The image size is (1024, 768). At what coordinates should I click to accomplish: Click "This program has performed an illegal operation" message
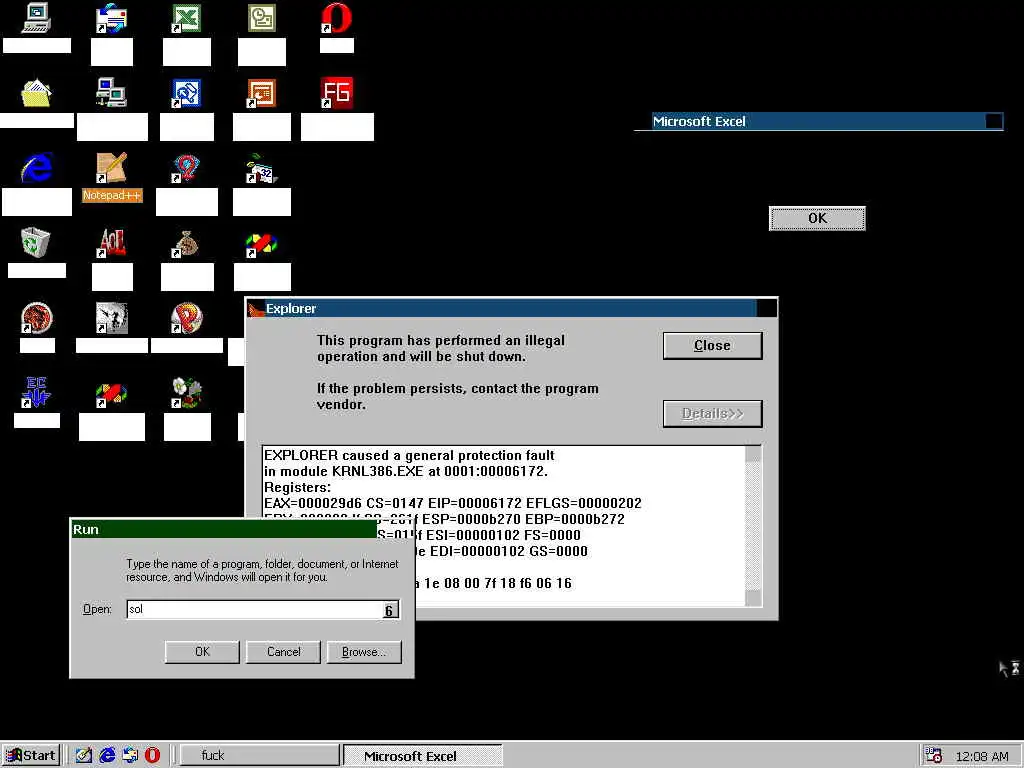click(x=441, y=348)
